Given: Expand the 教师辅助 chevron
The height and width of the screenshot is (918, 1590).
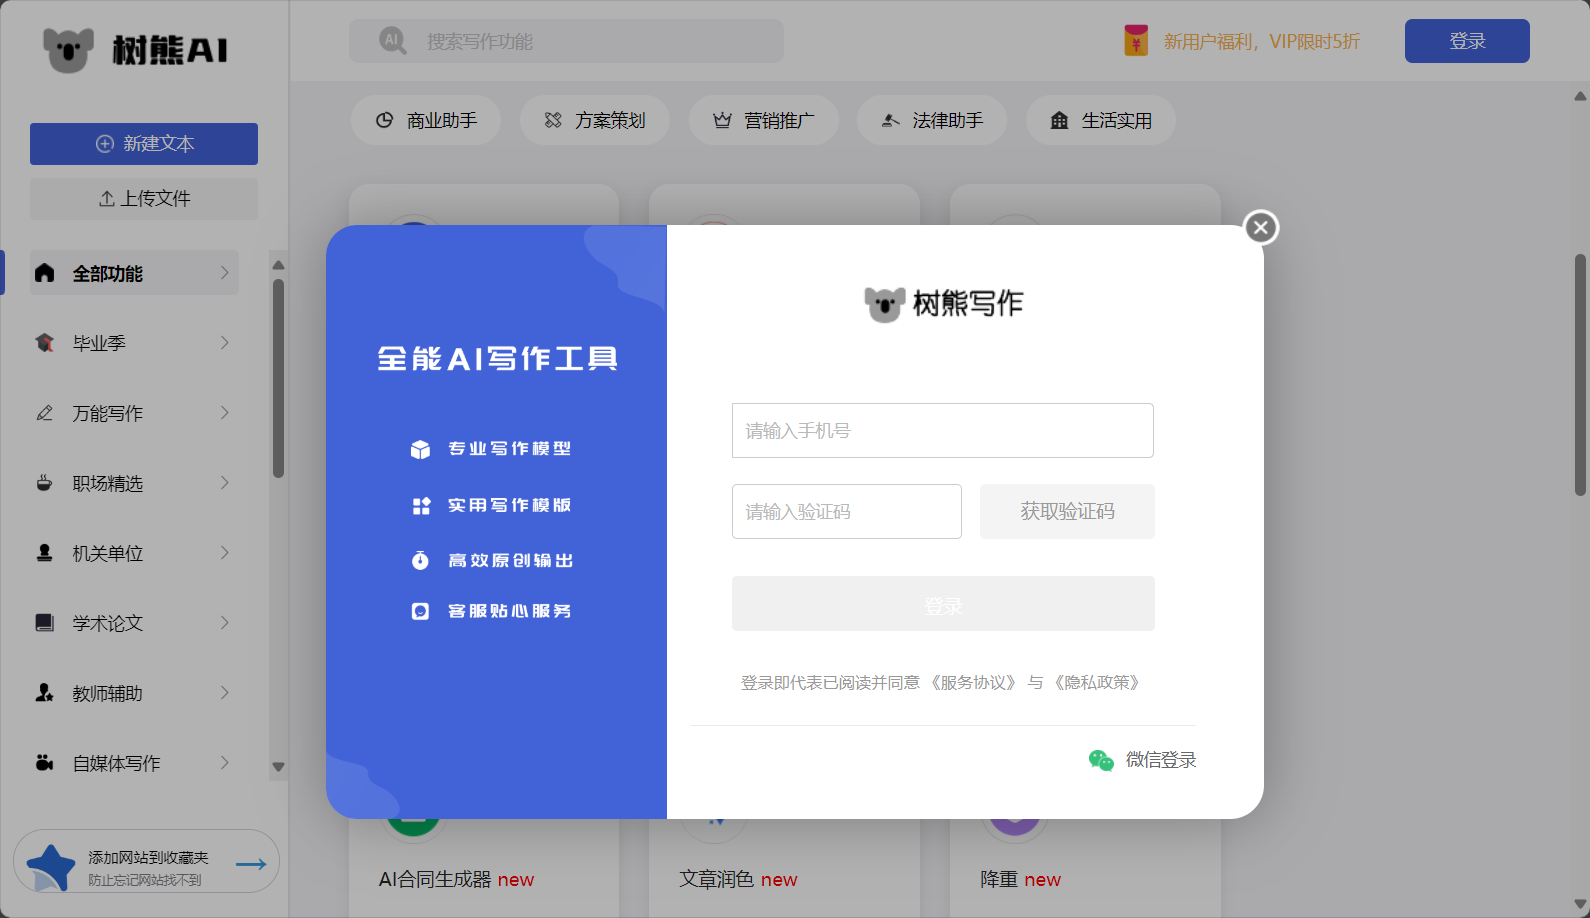Looking at the screenshot, I should (x=225, y=693).
